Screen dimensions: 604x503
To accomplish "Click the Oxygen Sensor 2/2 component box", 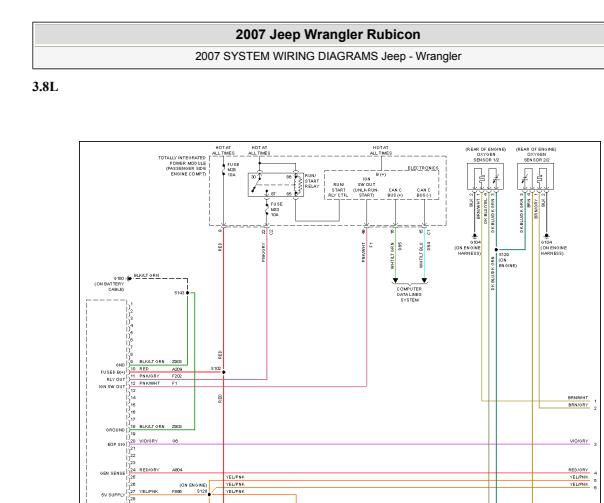I will (x=535, y=176).
